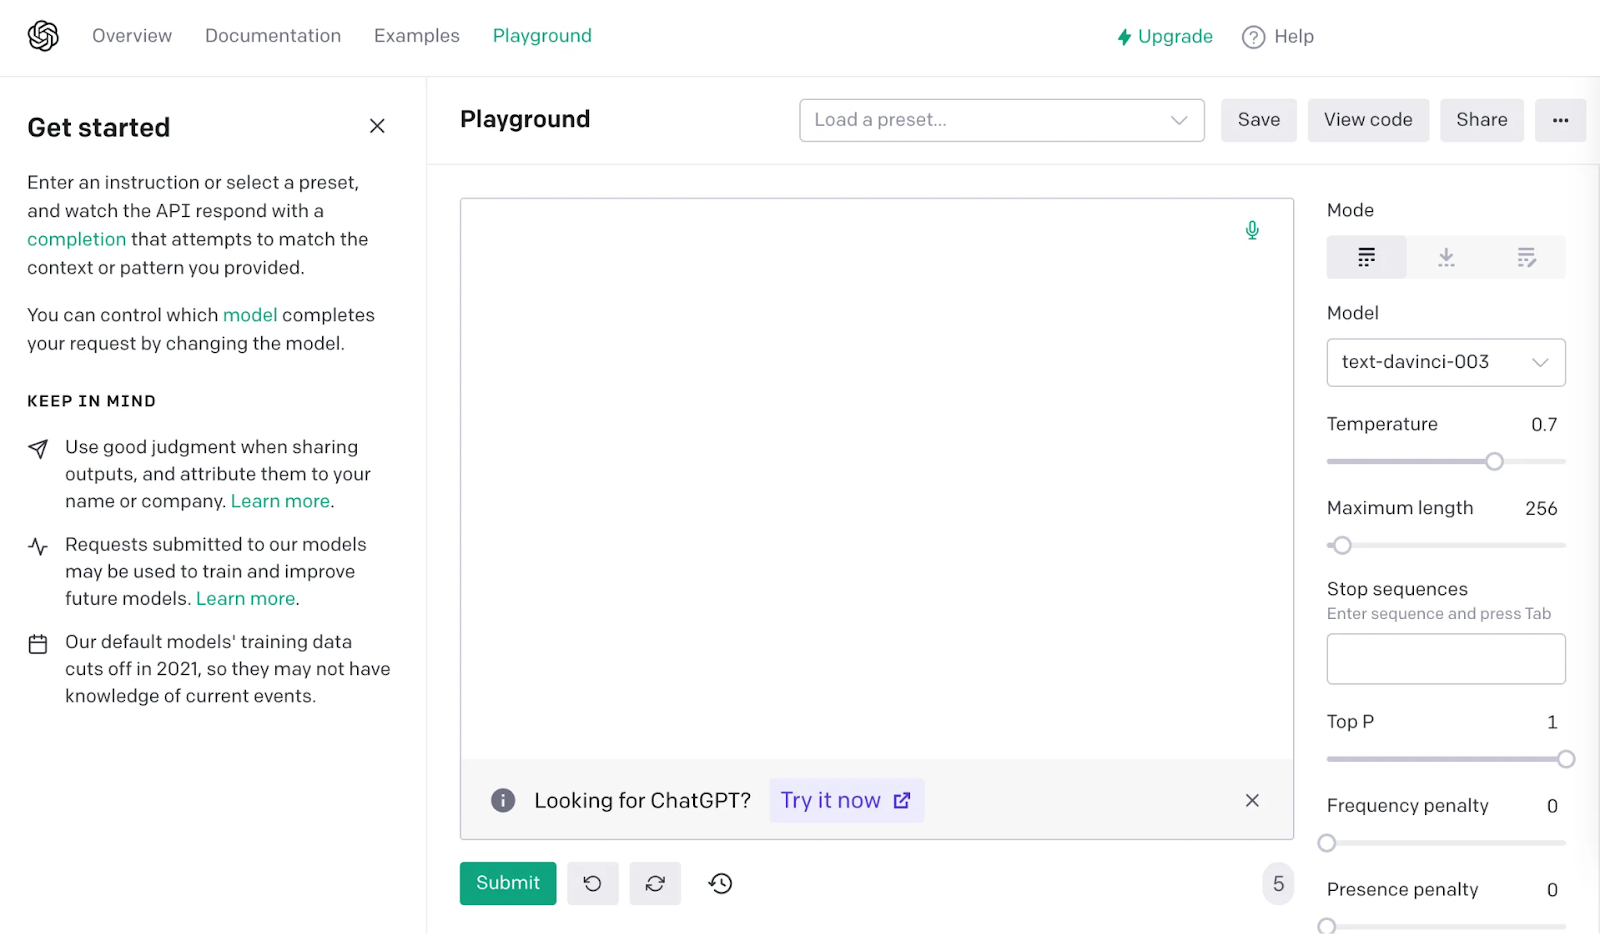This screenshot has width=1600, height=934.
Task: Click the activity pulse icon
Action: 38,546
